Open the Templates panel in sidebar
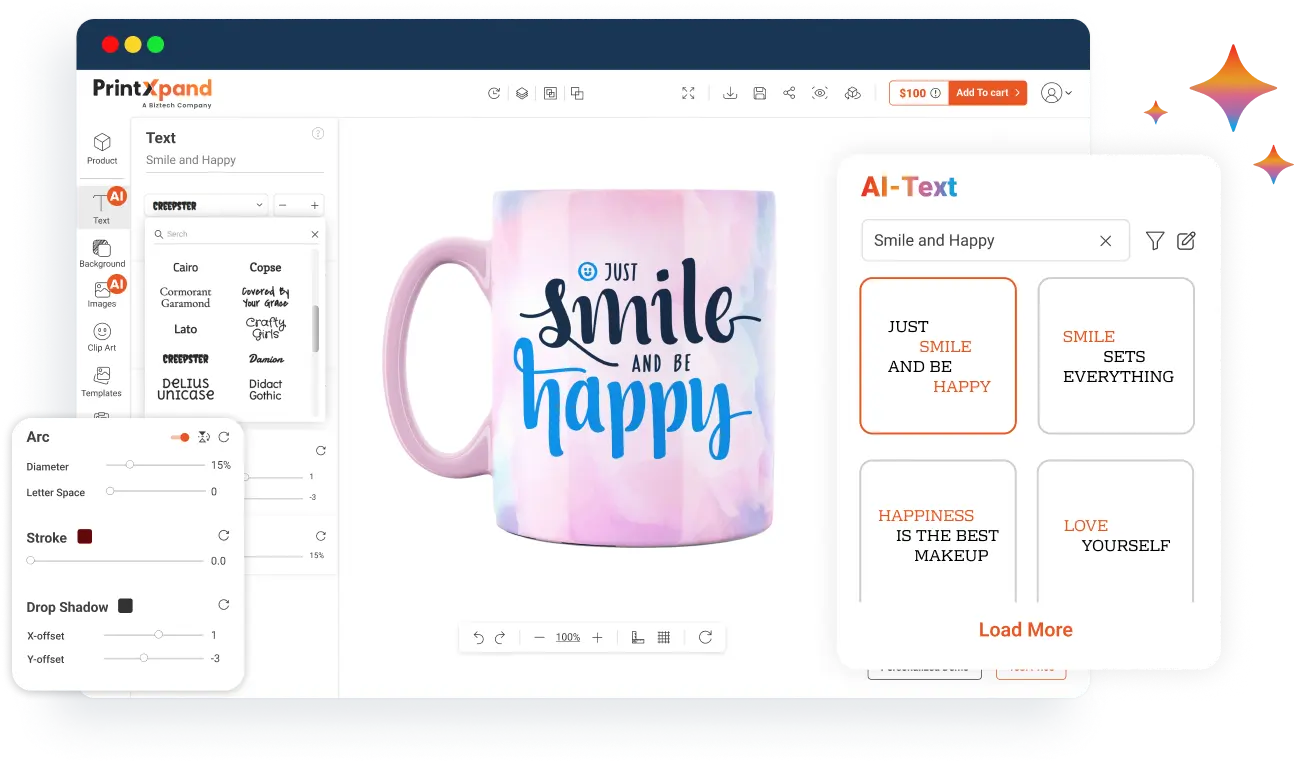 (x=102, y=382)
